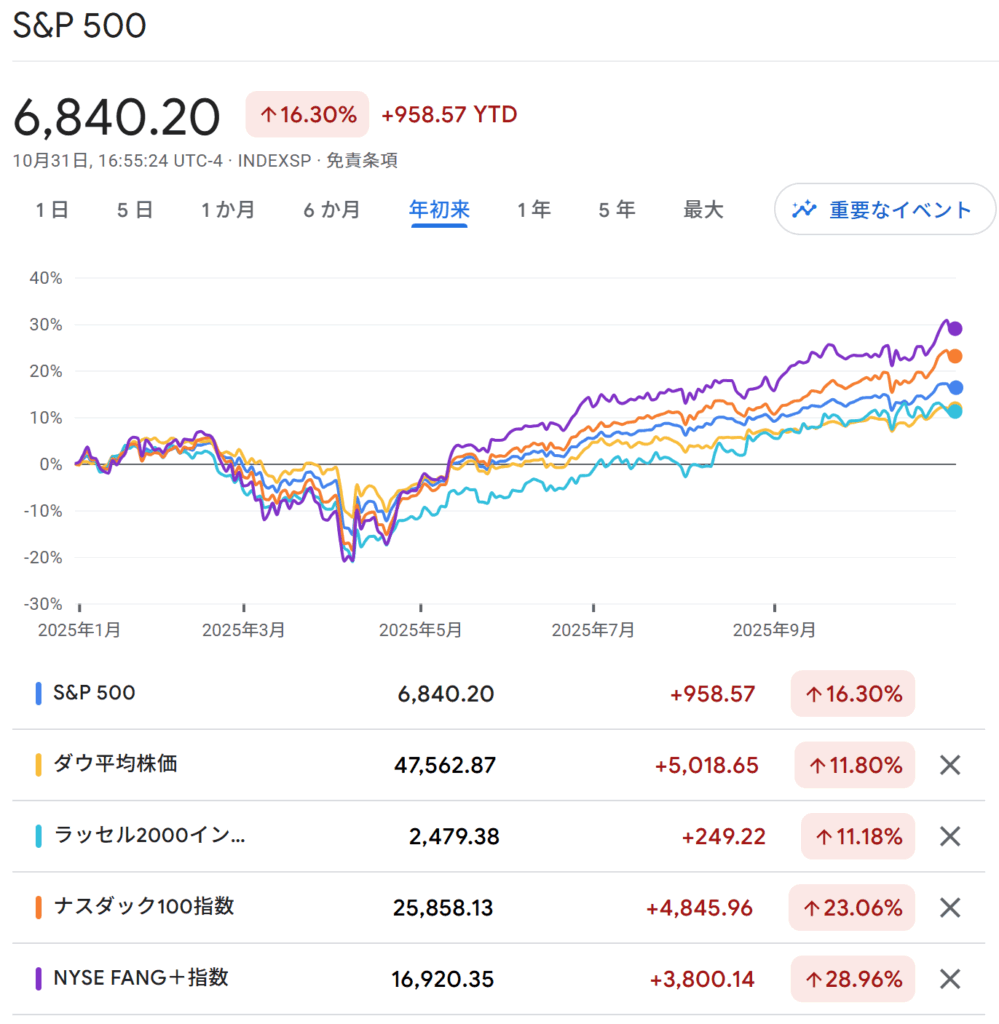The image size is (999, 1024).
Task: Show the 1年 chart range
Action: [x=534, y=210]
